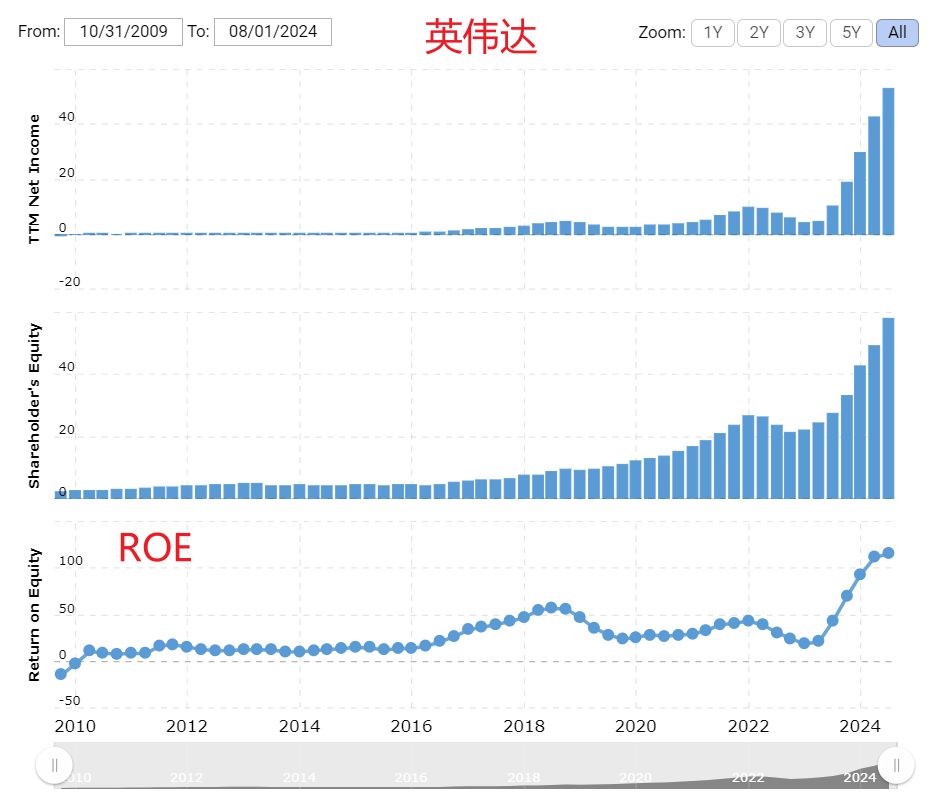Click the Return on Equity axis title
Screen dimensions: 928x804
click(34, 615)
